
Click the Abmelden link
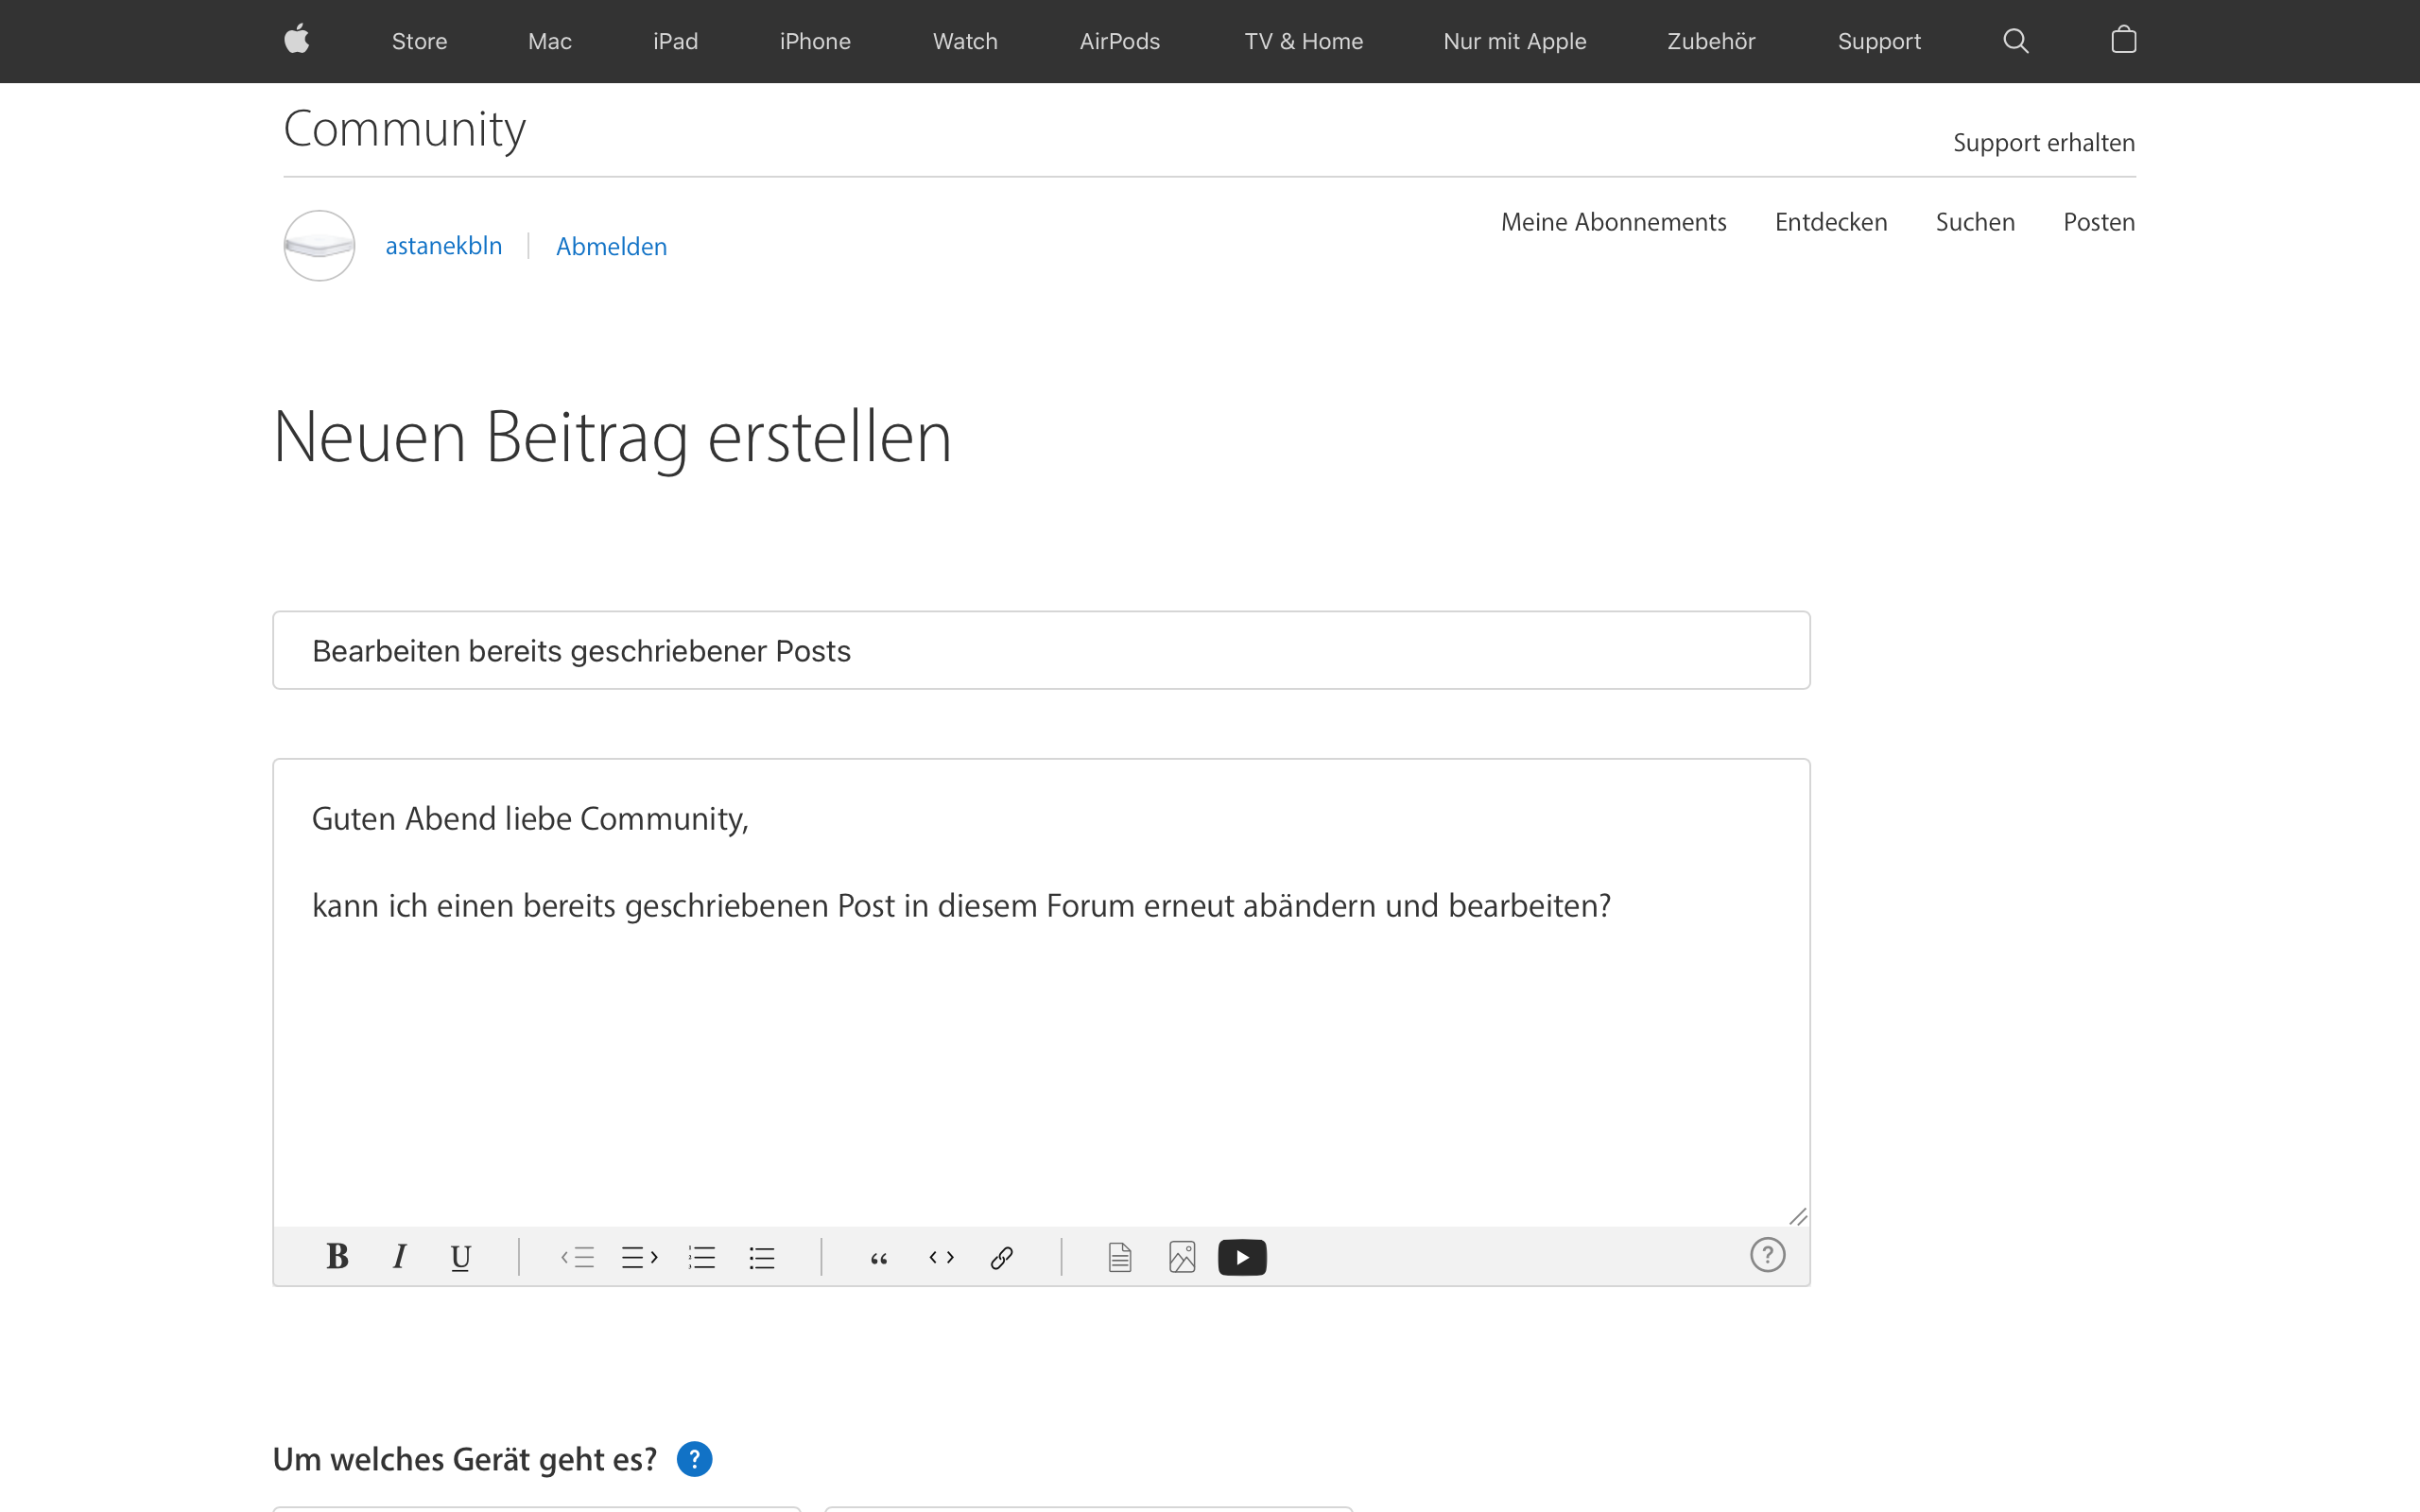611,246
